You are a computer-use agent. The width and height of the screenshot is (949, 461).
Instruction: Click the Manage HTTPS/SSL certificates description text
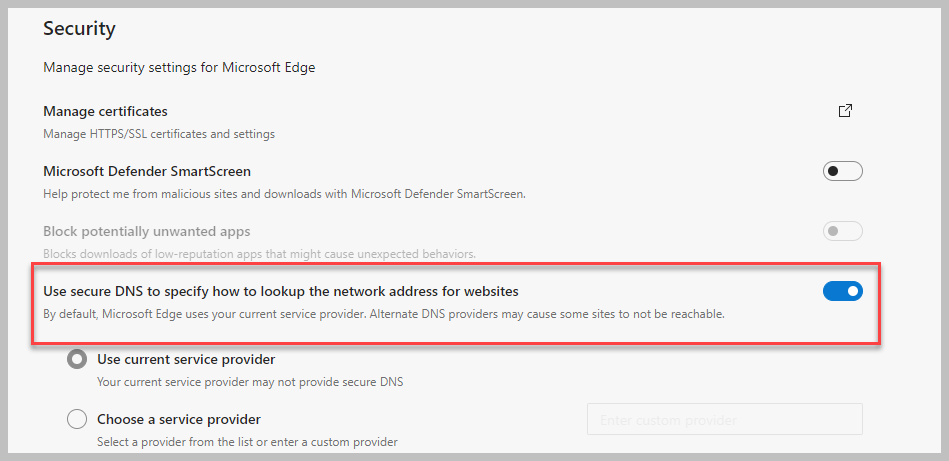pos(158,133)
